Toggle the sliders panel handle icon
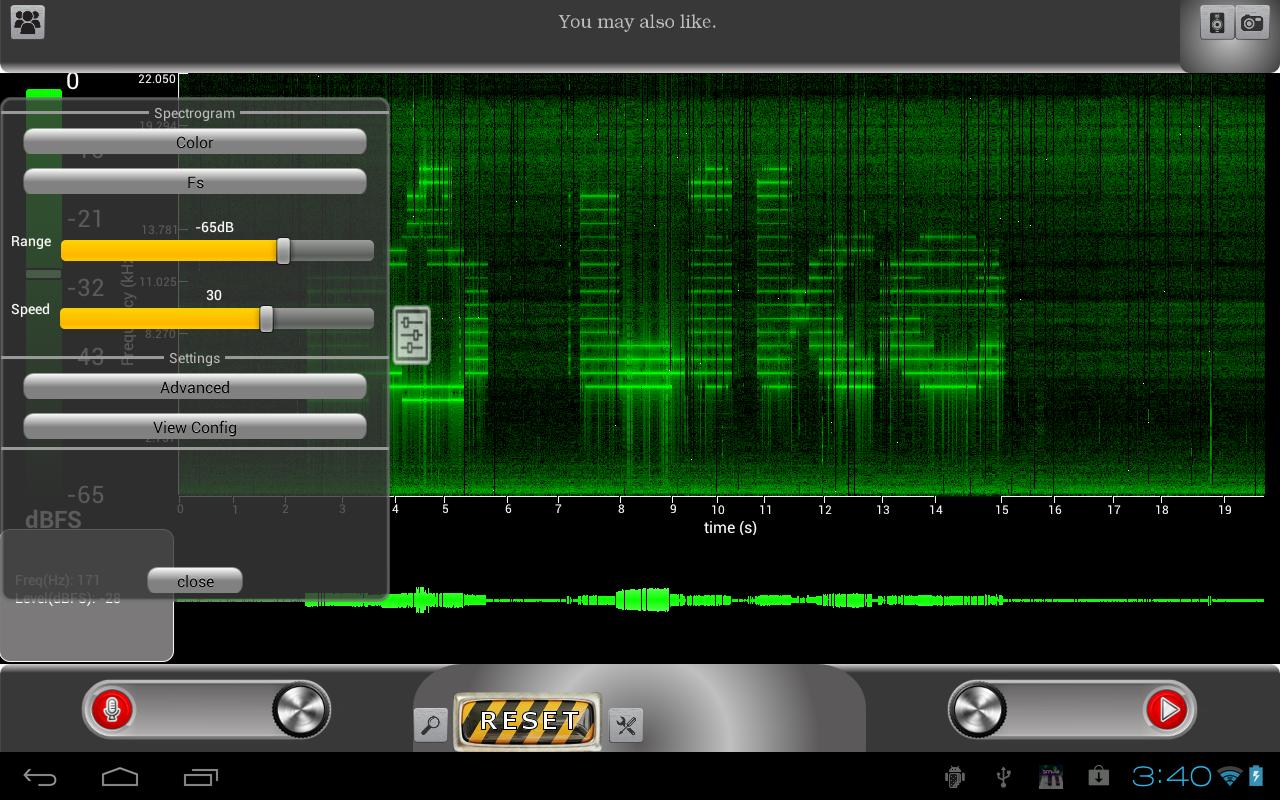1280x800 pixels. pos(411,334)
